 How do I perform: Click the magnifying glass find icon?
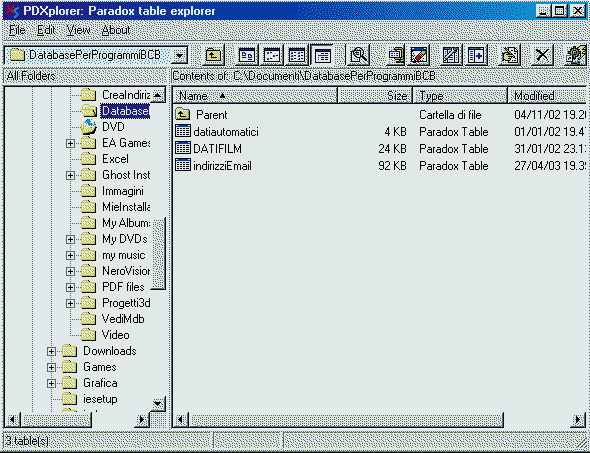tap(359, 56)
